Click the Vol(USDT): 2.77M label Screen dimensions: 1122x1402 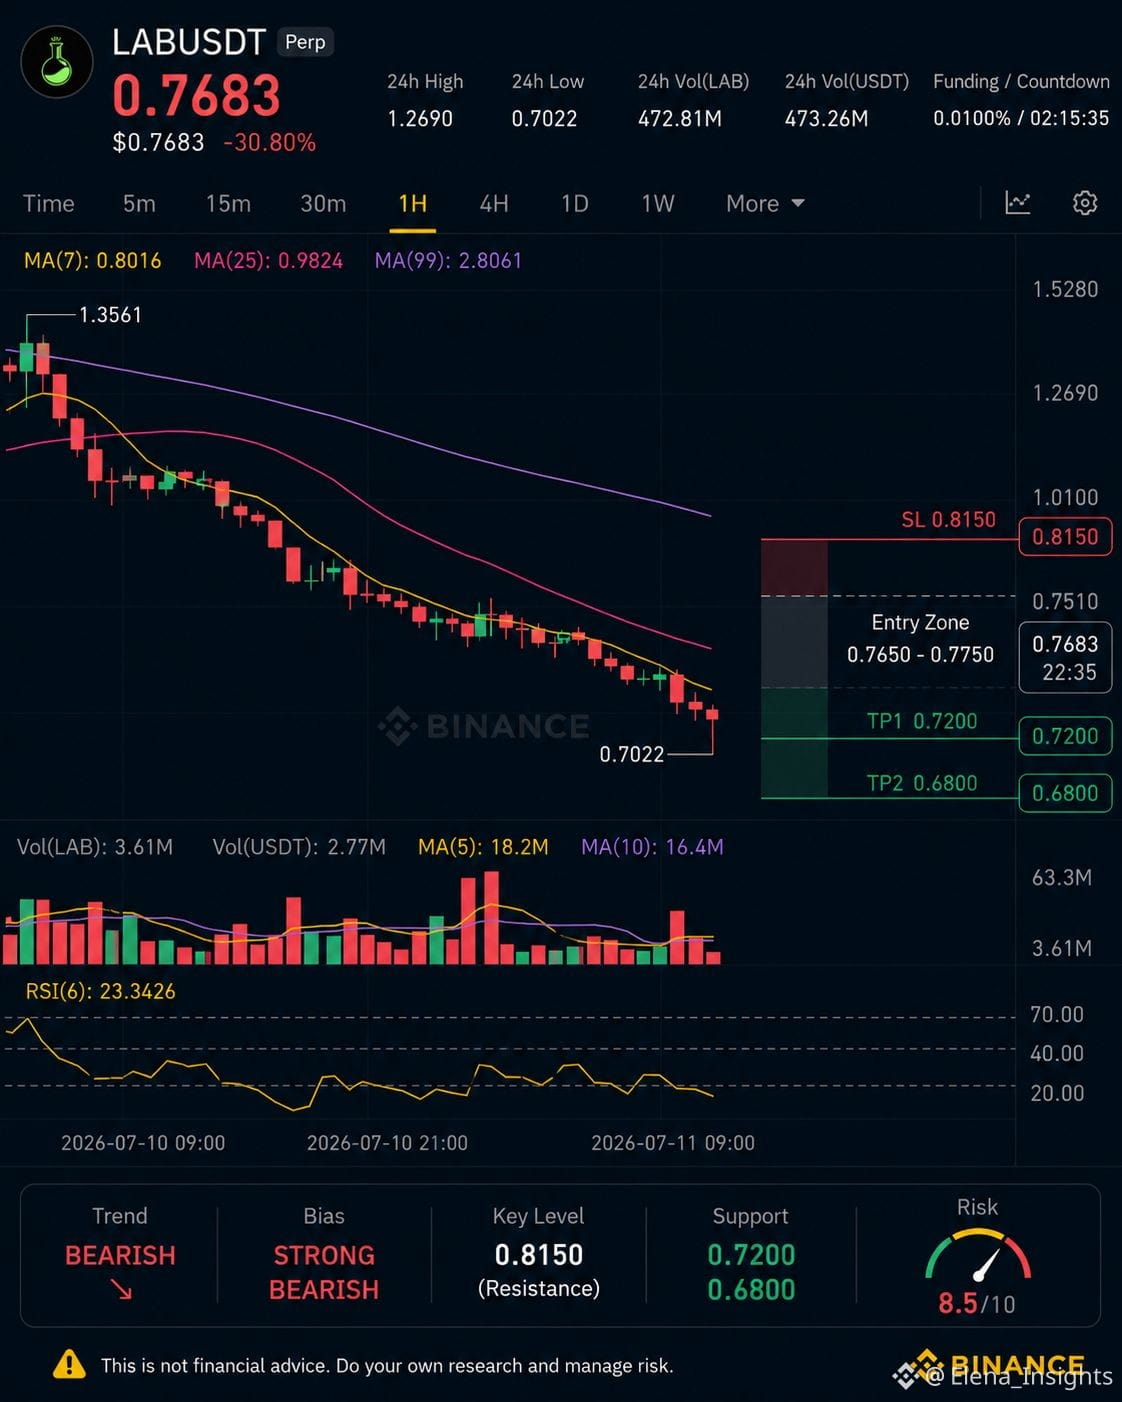pos(299,847)
